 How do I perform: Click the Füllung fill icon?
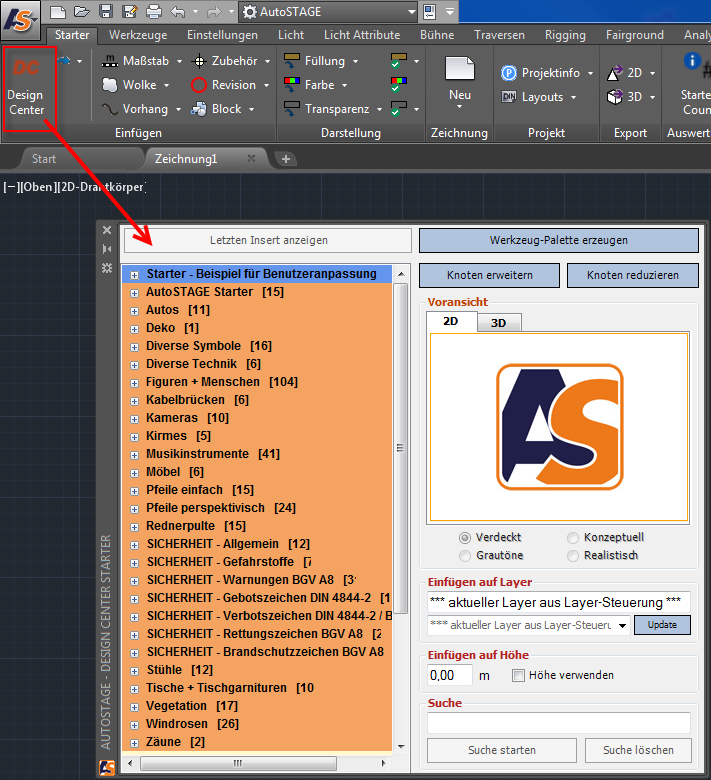pyautogui.click(x=292, y=61)
